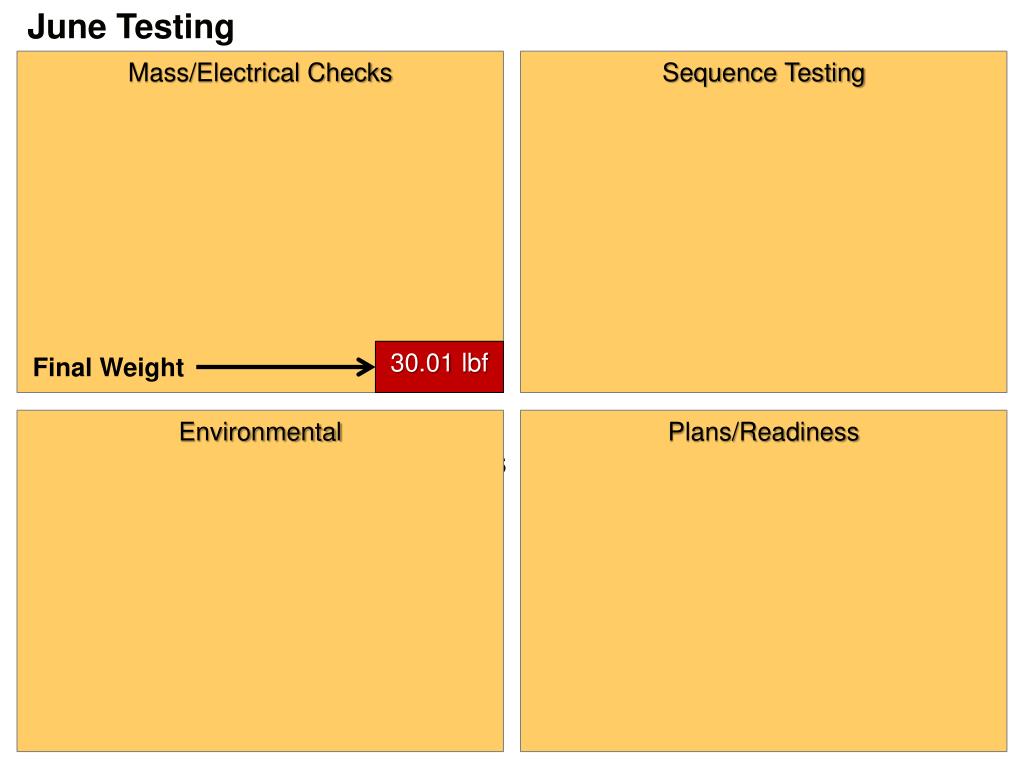Select the "Sequence Testing" panel heading
The width and height of the screenshot is (1024, 768).
point(763,73)
